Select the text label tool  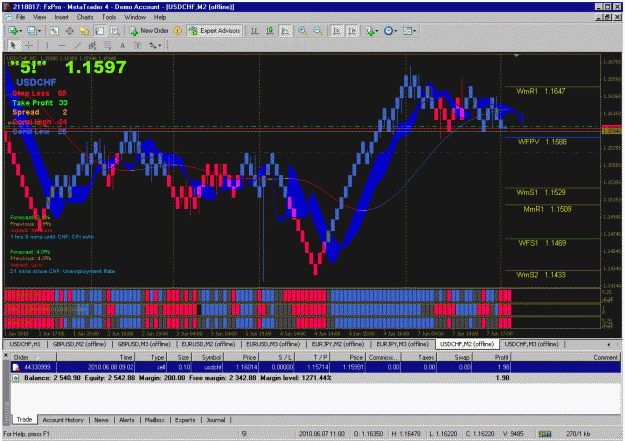[138, 45]
